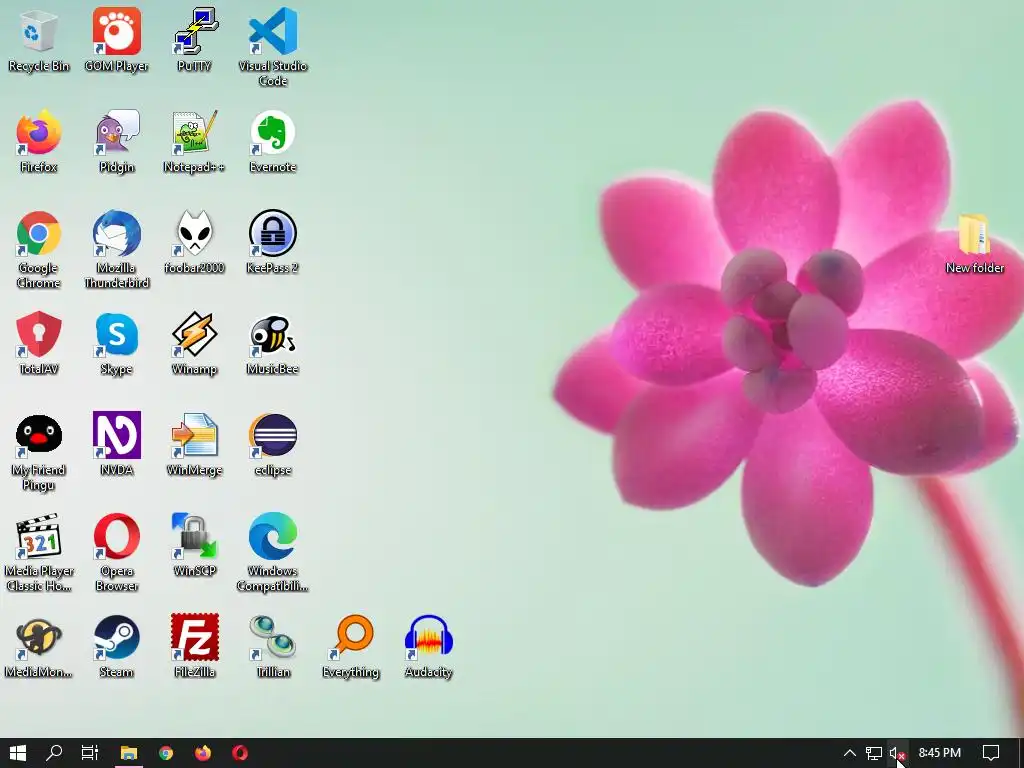Select the Recycle Bin desktop icon
1024x768 pixels.
click(x=39, y=41)
